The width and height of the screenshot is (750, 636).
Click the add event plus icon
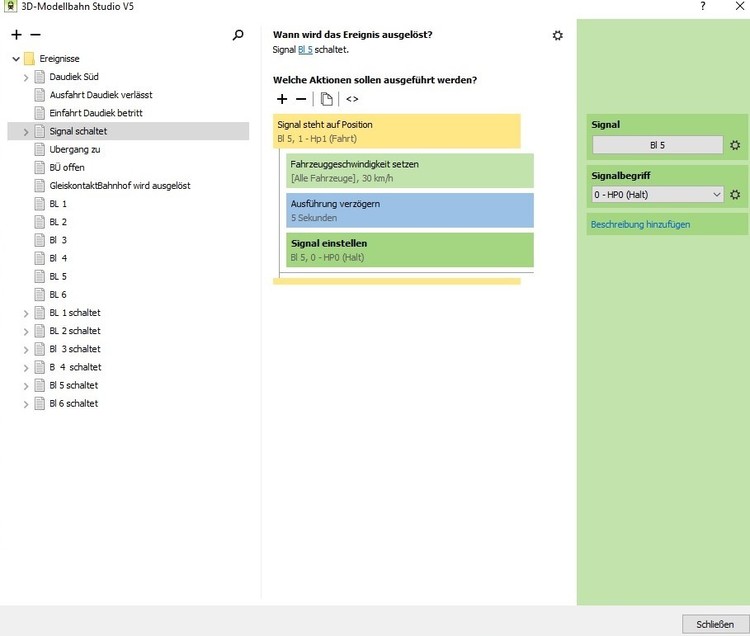pyautogui.click(x=16, y=35)
